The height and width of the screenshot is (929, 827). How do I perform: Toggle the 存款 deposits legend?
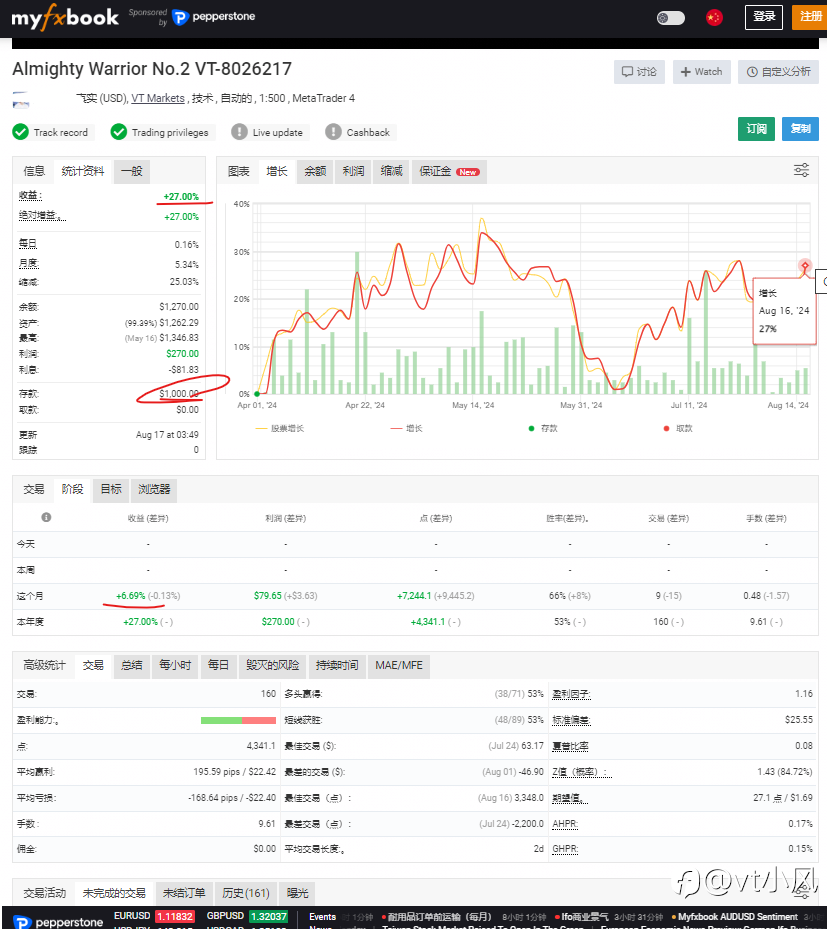[x=543, y=428]
